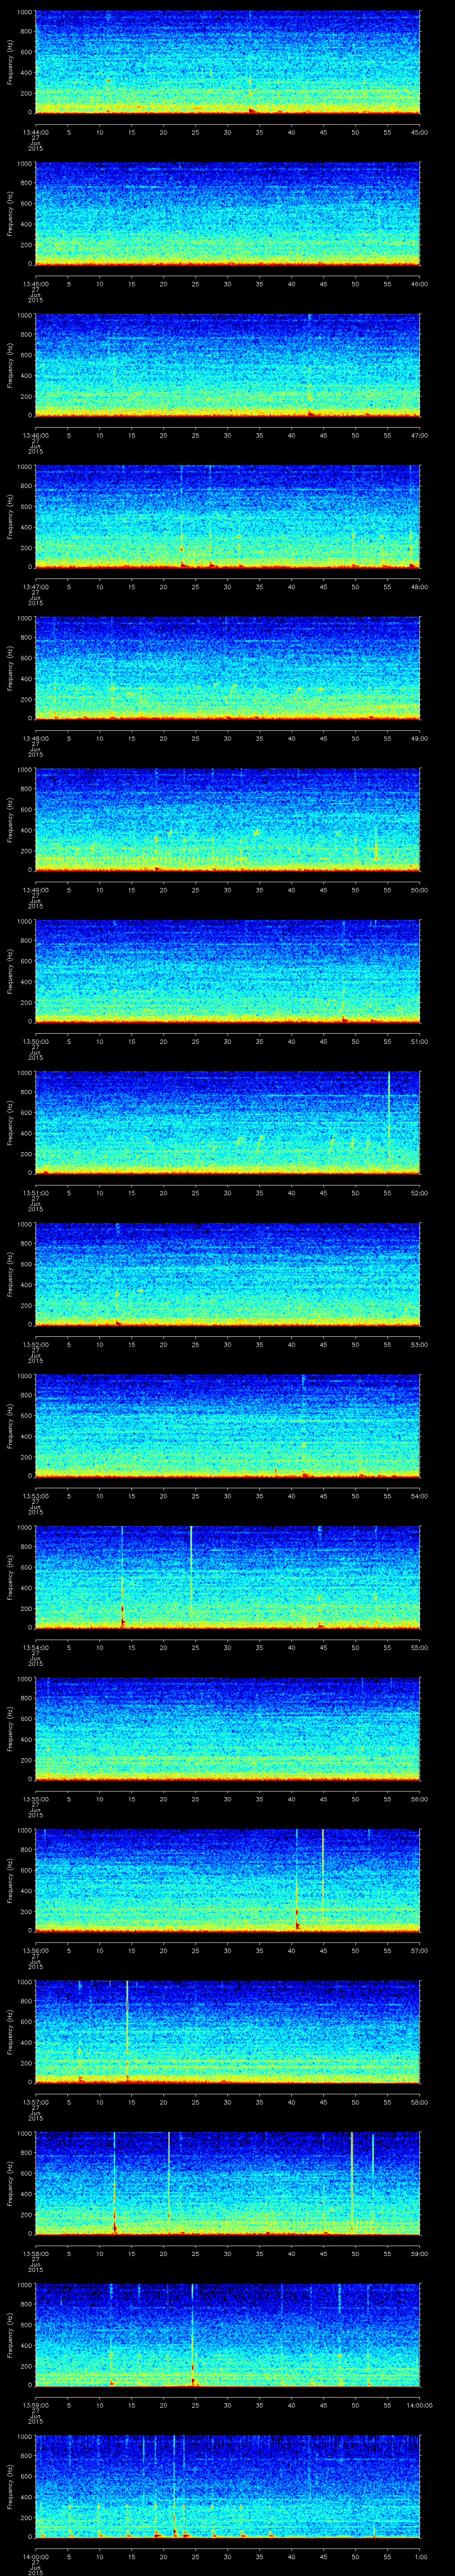The height and width of the screenshot is (2576, 455).
Task: Select the 13:57:00 time axis label
Action: coord(35,2101)
